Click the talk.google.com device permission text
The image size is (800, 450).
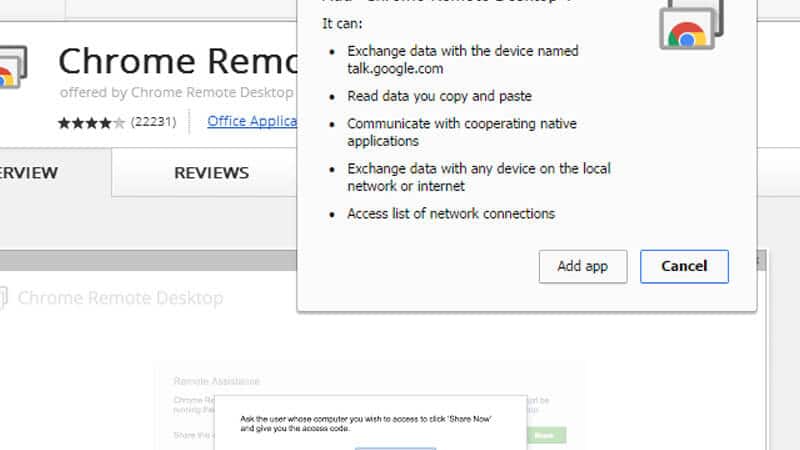click(x=463, y=60)
